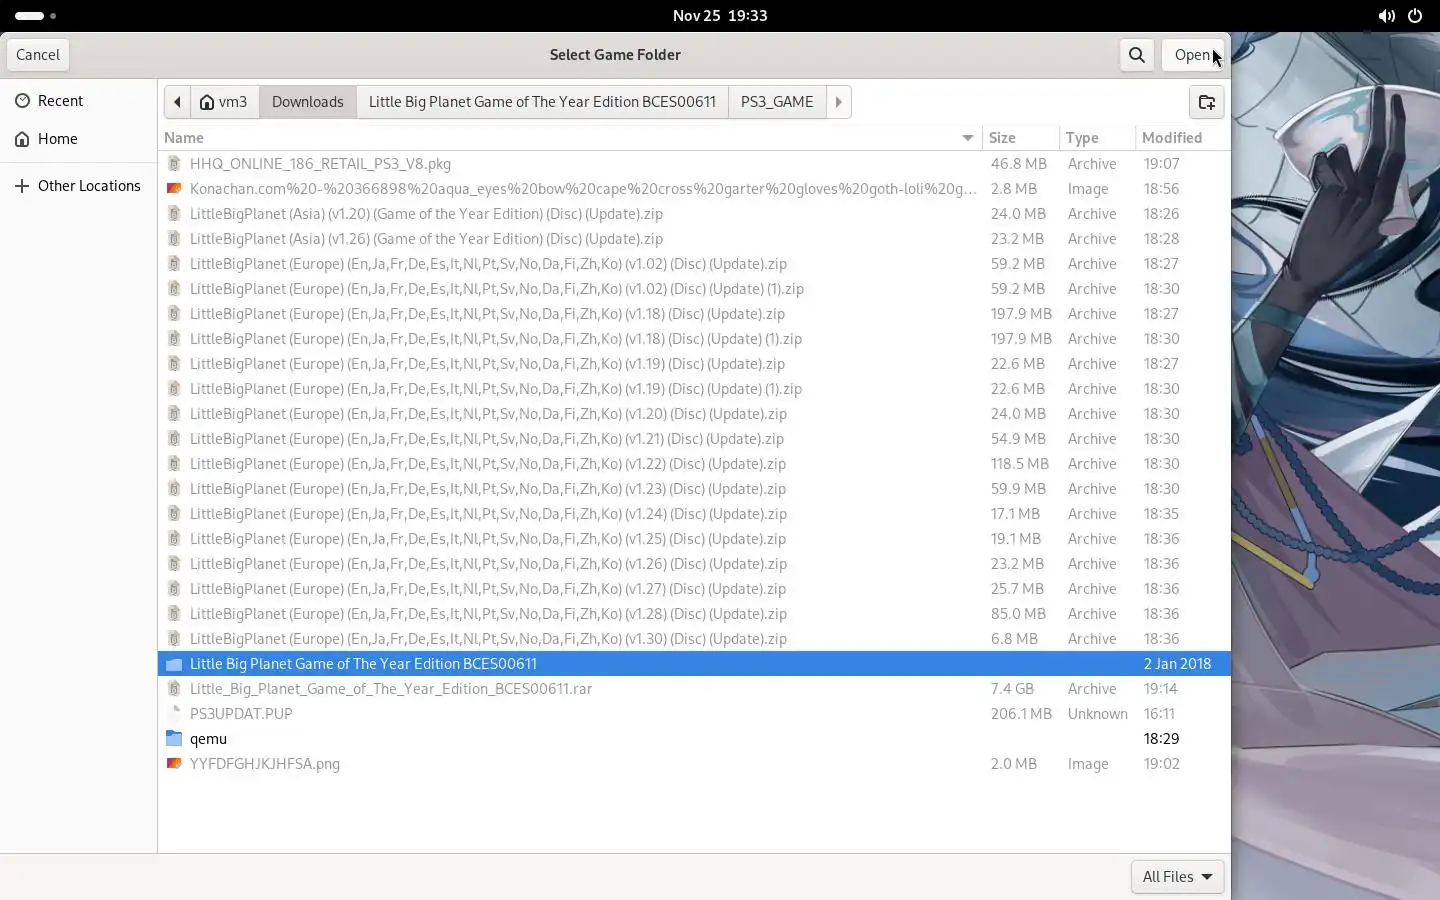This screenshot has width=1440, height=900.
Task: Click Little_Big_Planet_Game_of_The_Year_Edition_BCES00611.rar name
Action: pyautogui.click(x=391, y=689)
